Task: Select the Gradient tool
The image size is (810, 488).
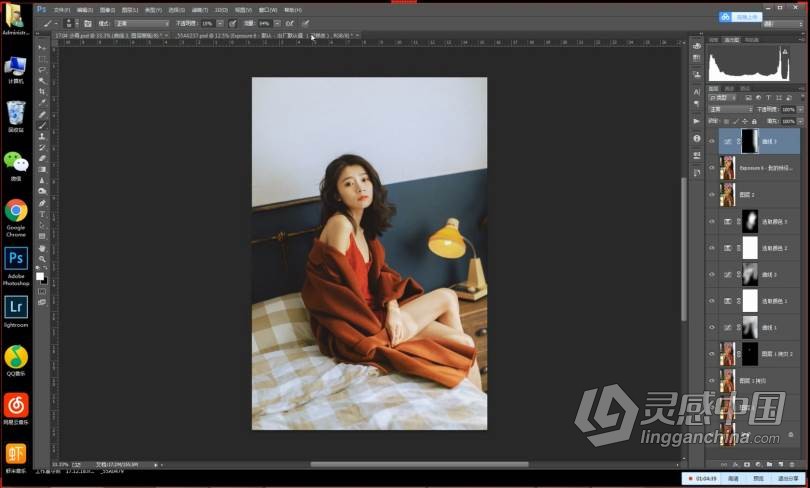Action: click(42, 169)
